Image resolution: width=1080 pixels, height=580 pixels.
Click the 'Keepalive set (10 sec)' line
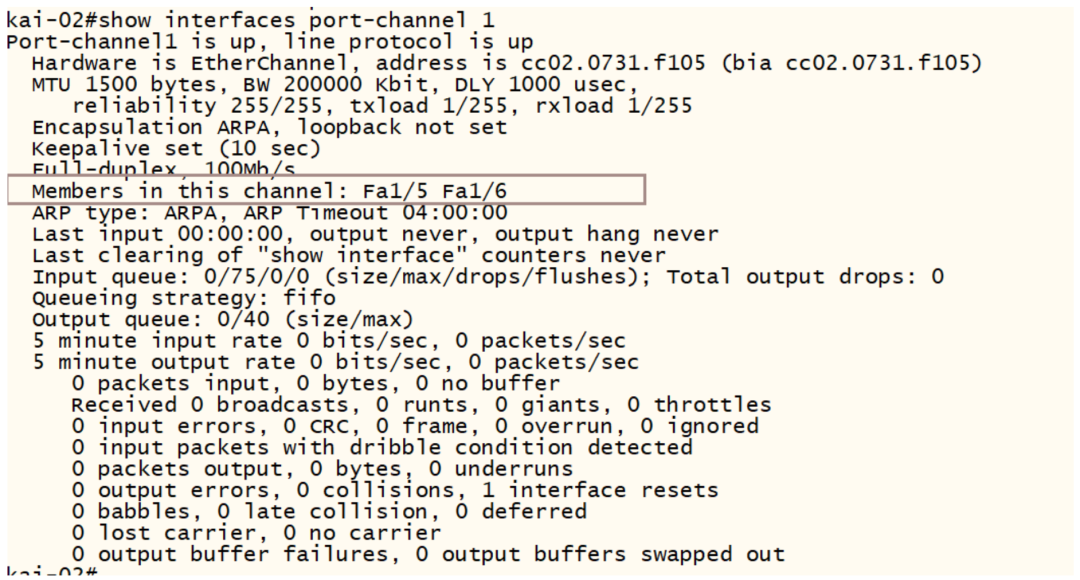click(176, 149)
